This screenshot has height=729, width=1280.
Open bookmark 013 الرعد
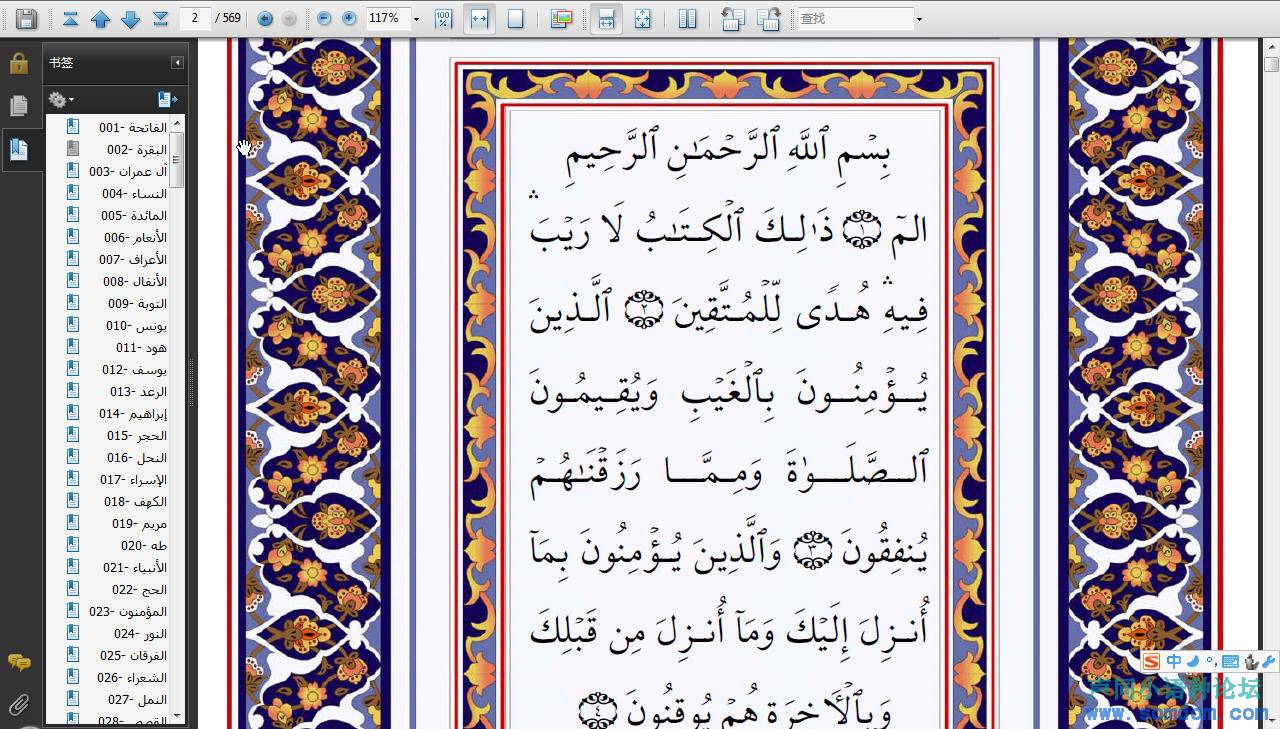pos(138,392)
